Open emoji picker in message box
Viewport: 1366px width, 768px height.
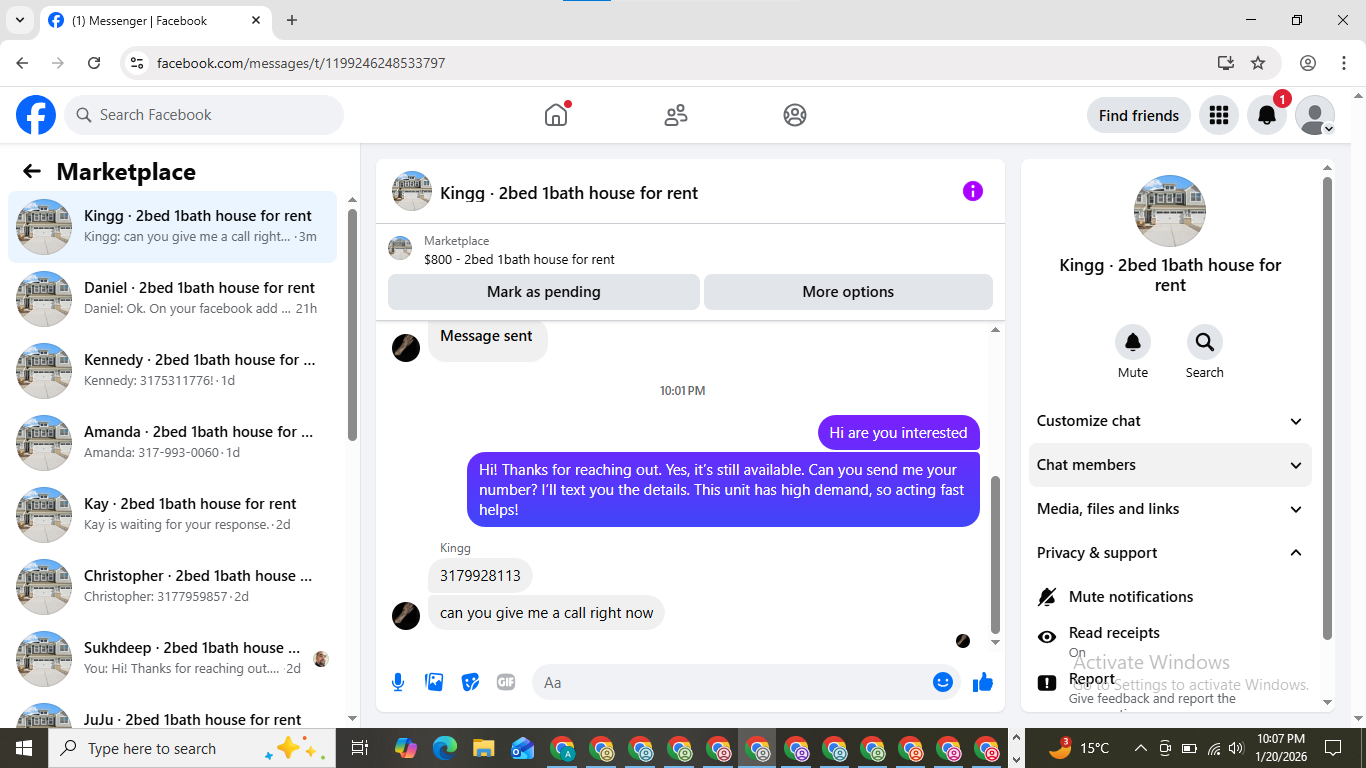[x=942, y=682]
